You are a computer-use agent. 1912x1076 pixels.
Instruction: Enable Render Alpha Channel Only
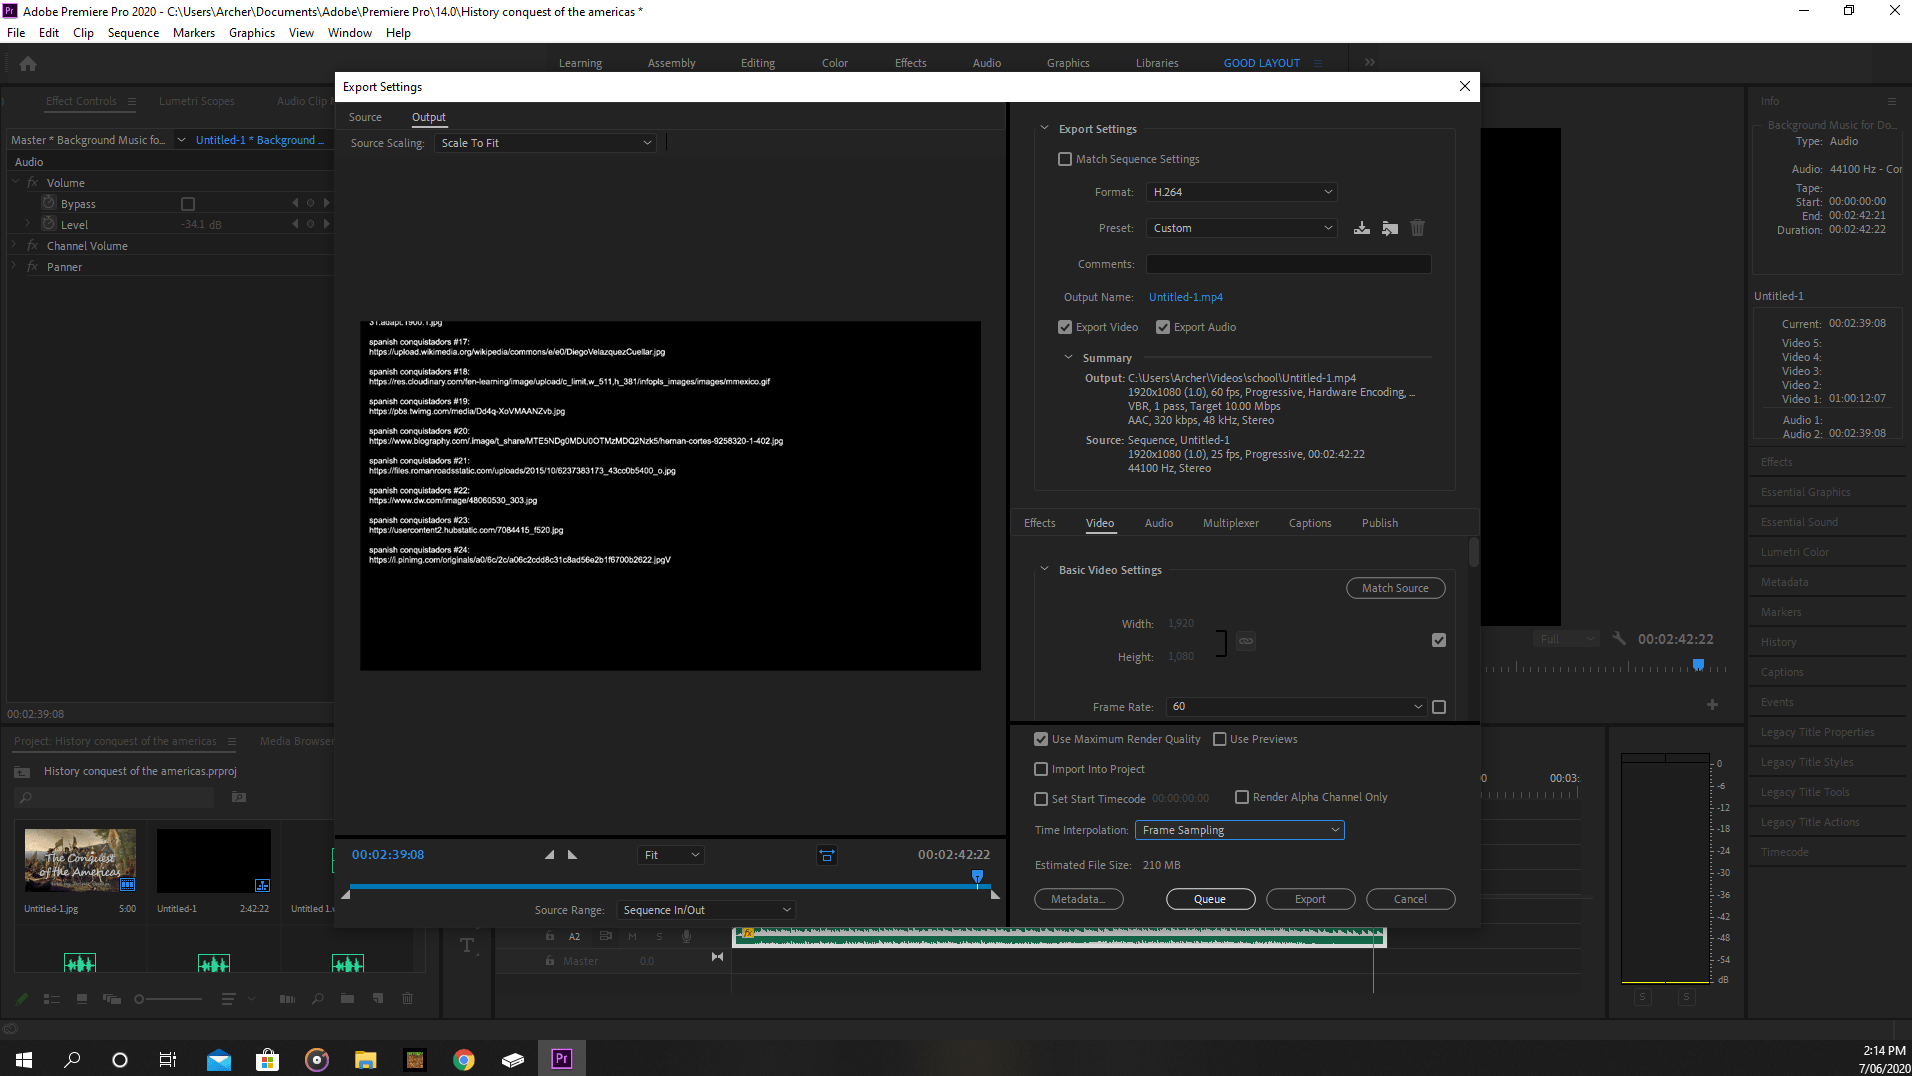point(1242,797)
